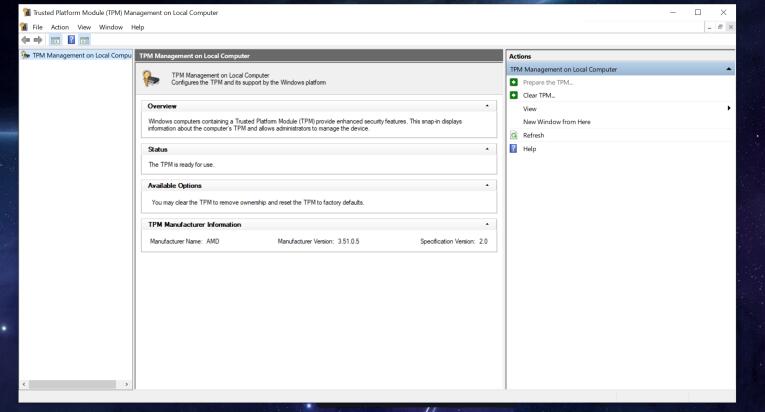Click the inner MMC restore button
Screen dimensions: 765x412
point(720,27)
